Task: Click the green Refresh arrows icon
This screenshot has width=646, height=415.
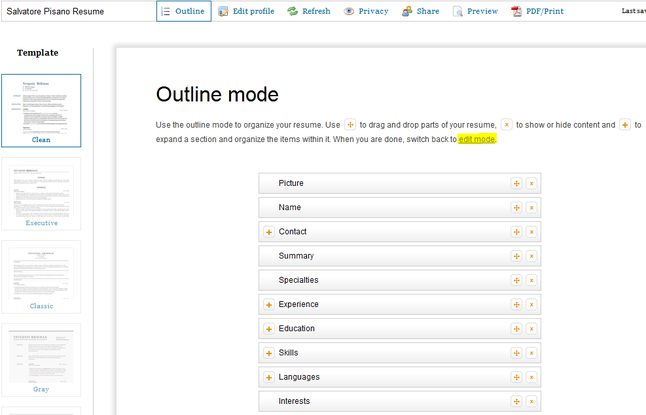Action: [293, 12]
